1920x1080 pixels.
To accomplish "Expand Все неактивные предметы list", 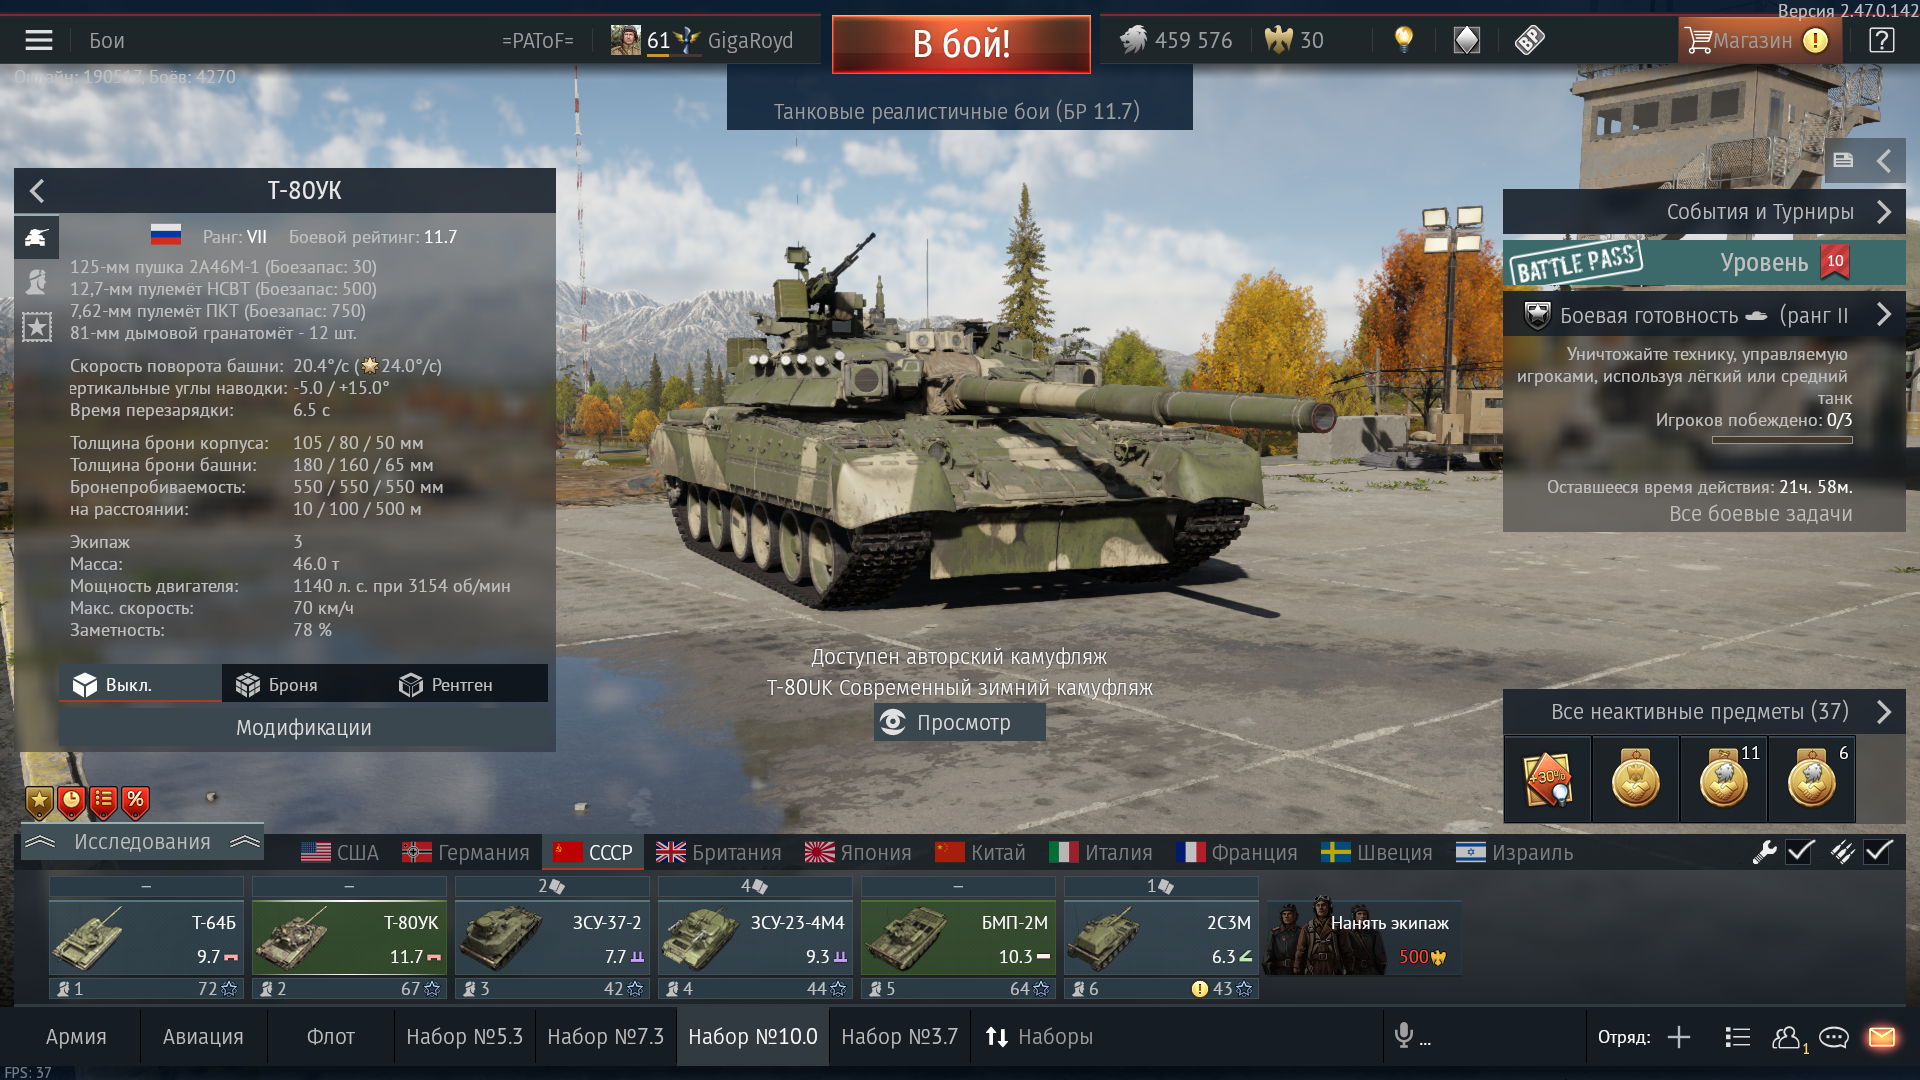I will [1704, 712].
